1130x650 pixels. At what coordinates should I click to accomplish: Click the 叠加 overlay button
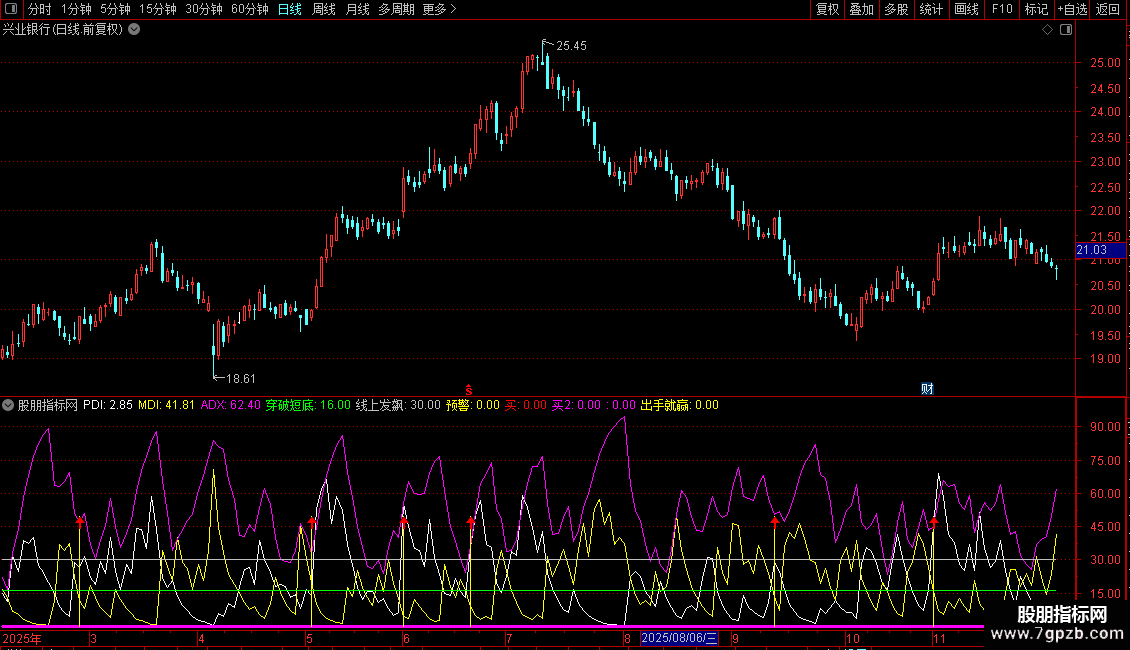(x=861, y=10)
